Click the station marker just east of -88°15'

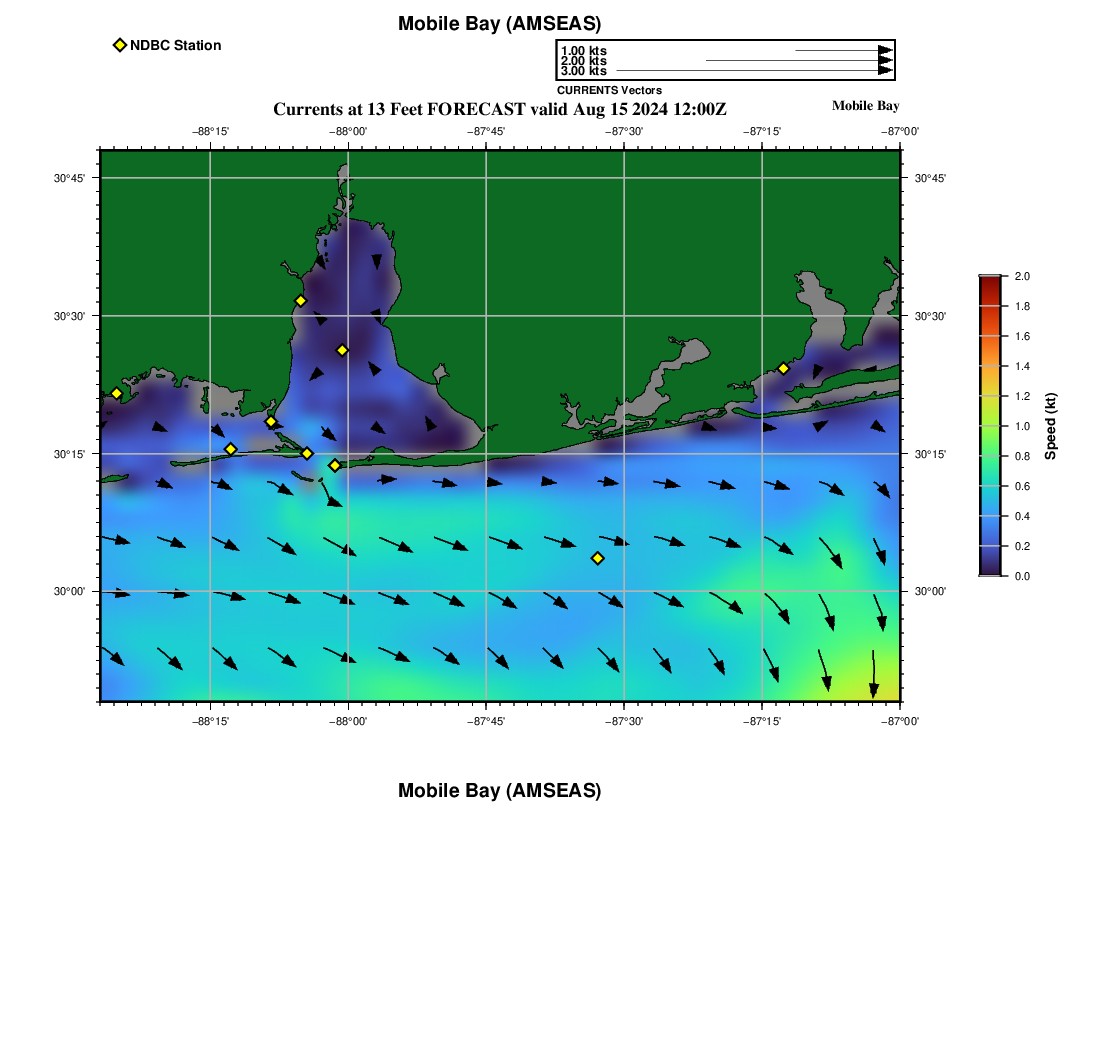click(x=230, y=449)
